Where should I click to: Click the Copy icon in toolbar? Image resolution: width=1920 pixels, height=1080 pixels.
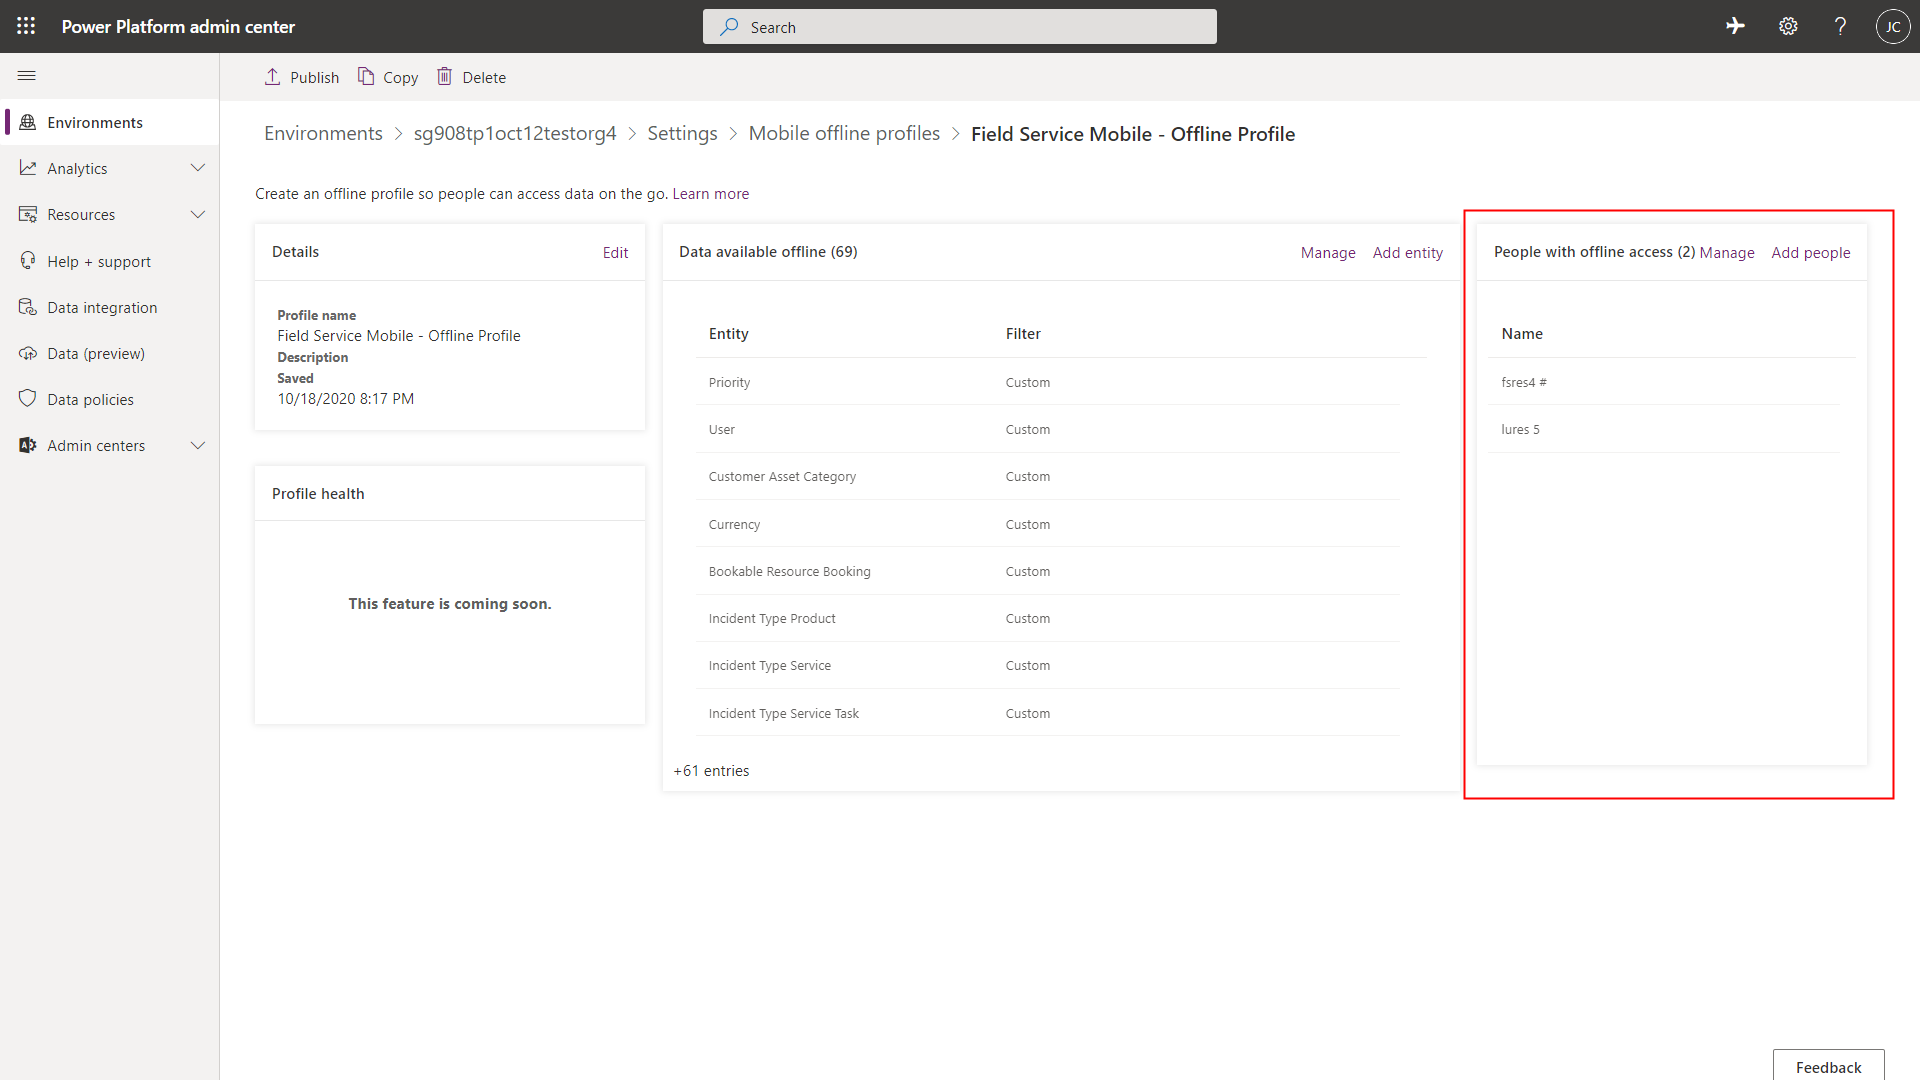tap(366, 77)
